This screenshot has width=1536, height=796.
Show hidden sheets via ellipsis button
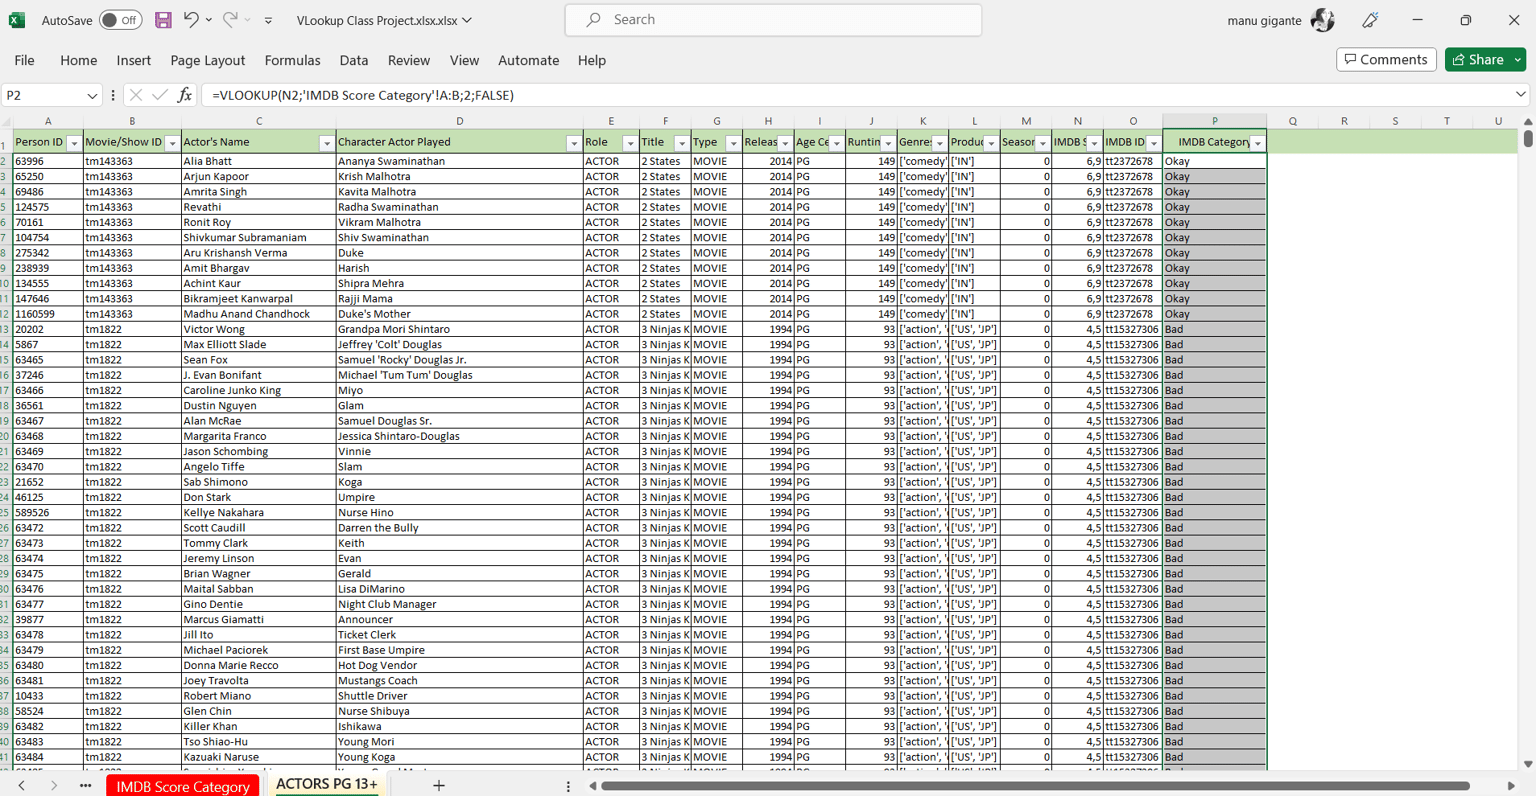pos(85,786)
